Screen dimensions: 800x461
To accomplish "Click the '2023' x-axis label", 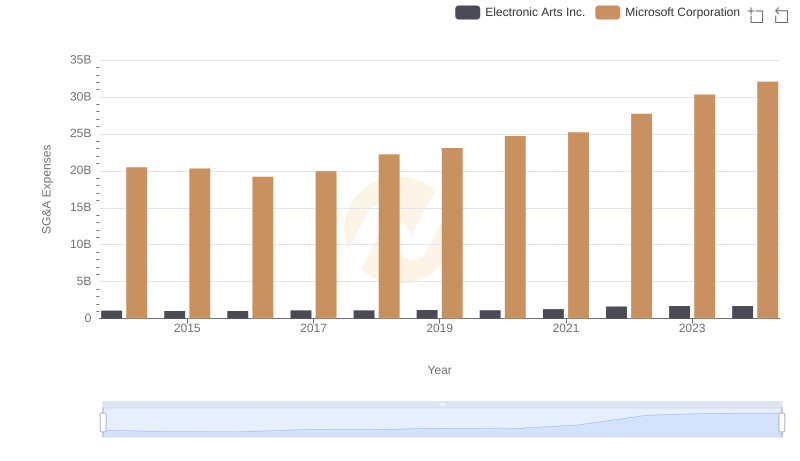I will pyautogui.click(x=692, y=328).
